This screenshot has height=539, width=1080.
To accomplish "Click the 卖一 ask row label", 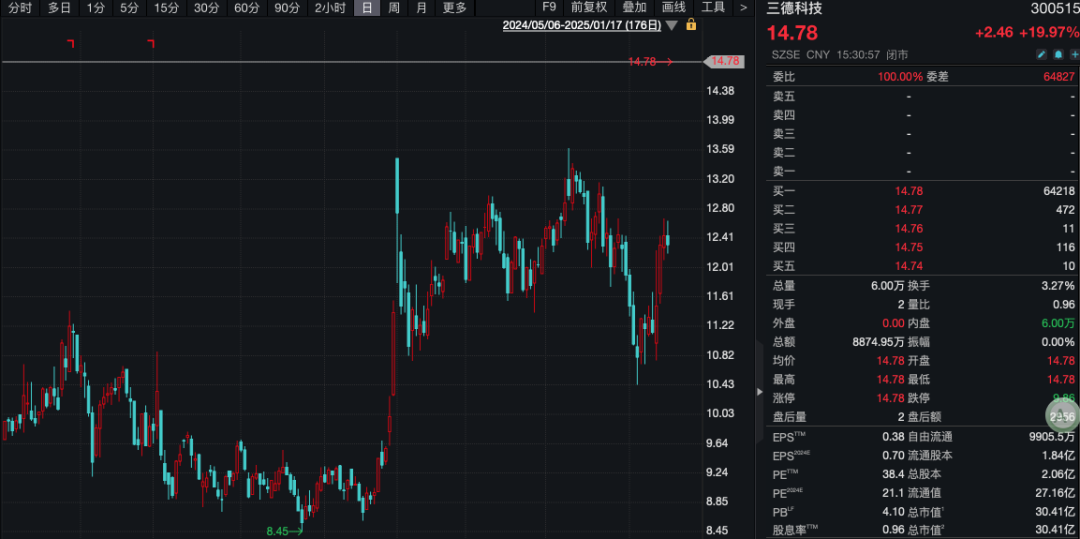I will point(784,171).
